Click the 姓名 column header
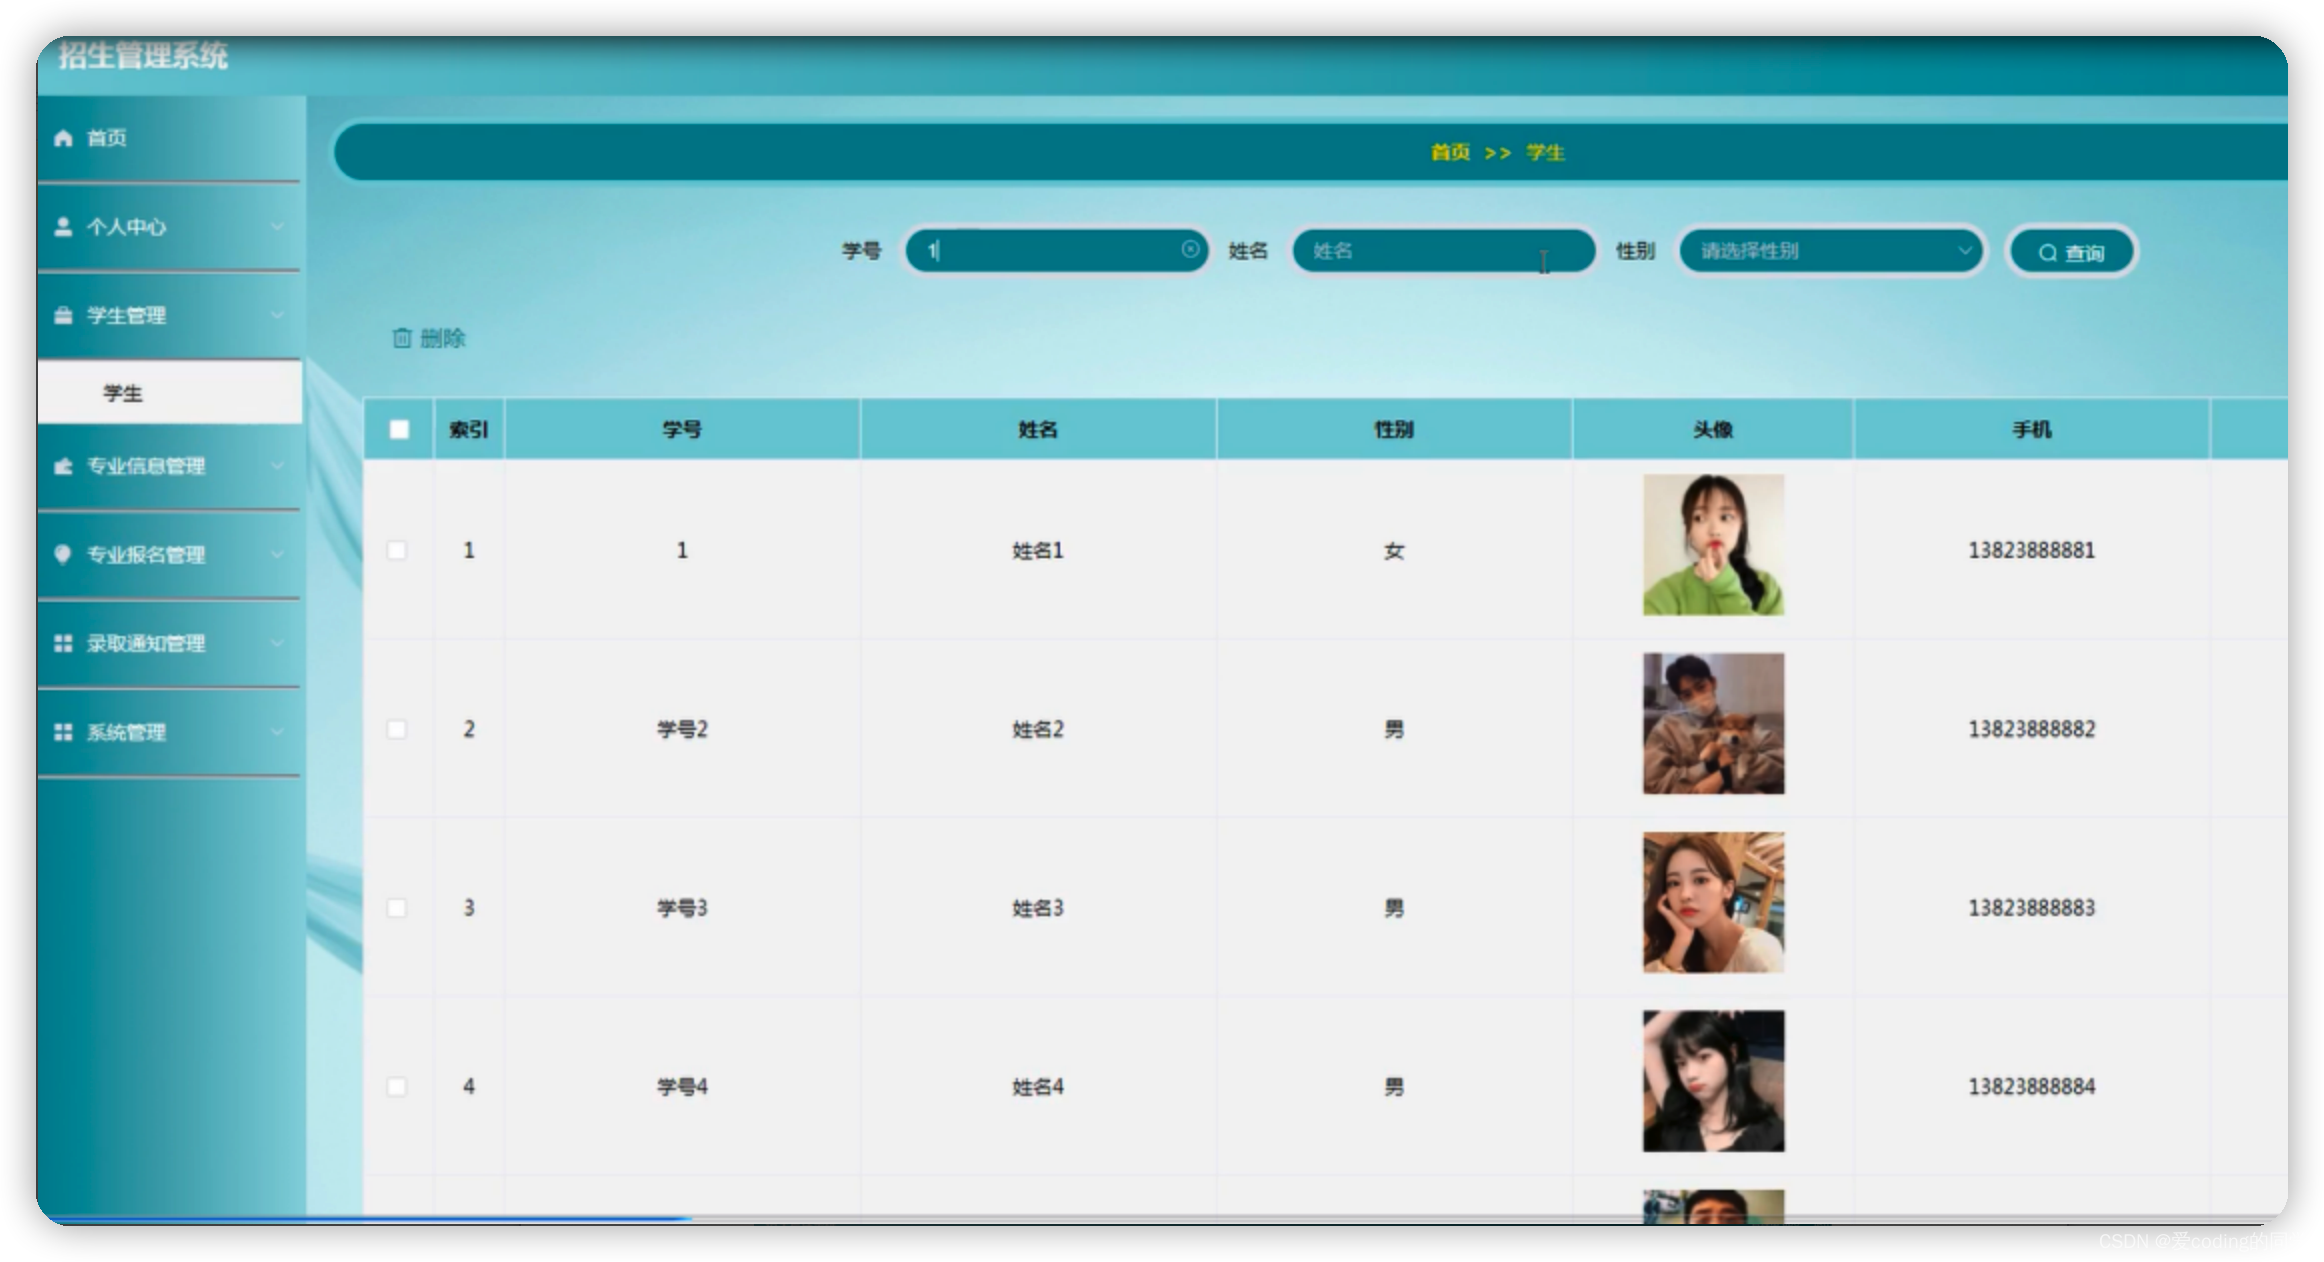Screen dimensions: 2324x1262 [x=1038, y=429]
